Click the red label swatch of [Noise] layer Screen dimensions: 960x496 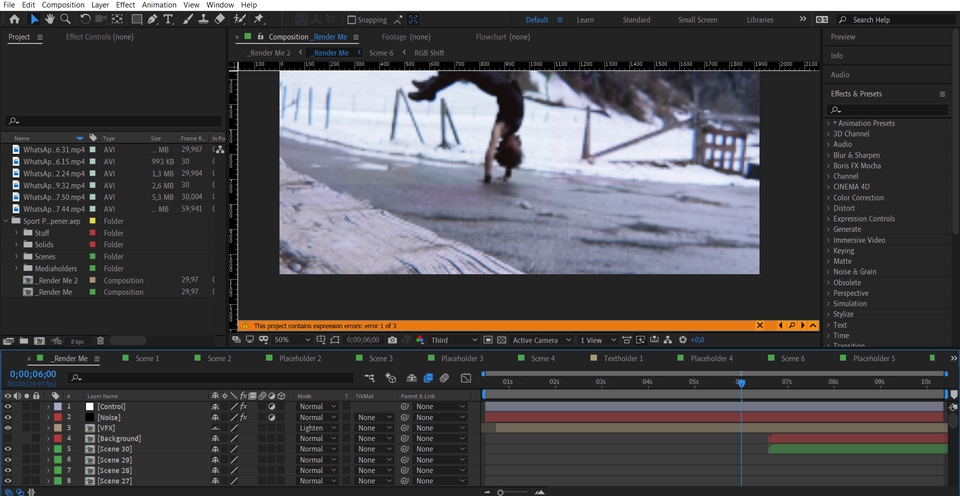(57, 418)
